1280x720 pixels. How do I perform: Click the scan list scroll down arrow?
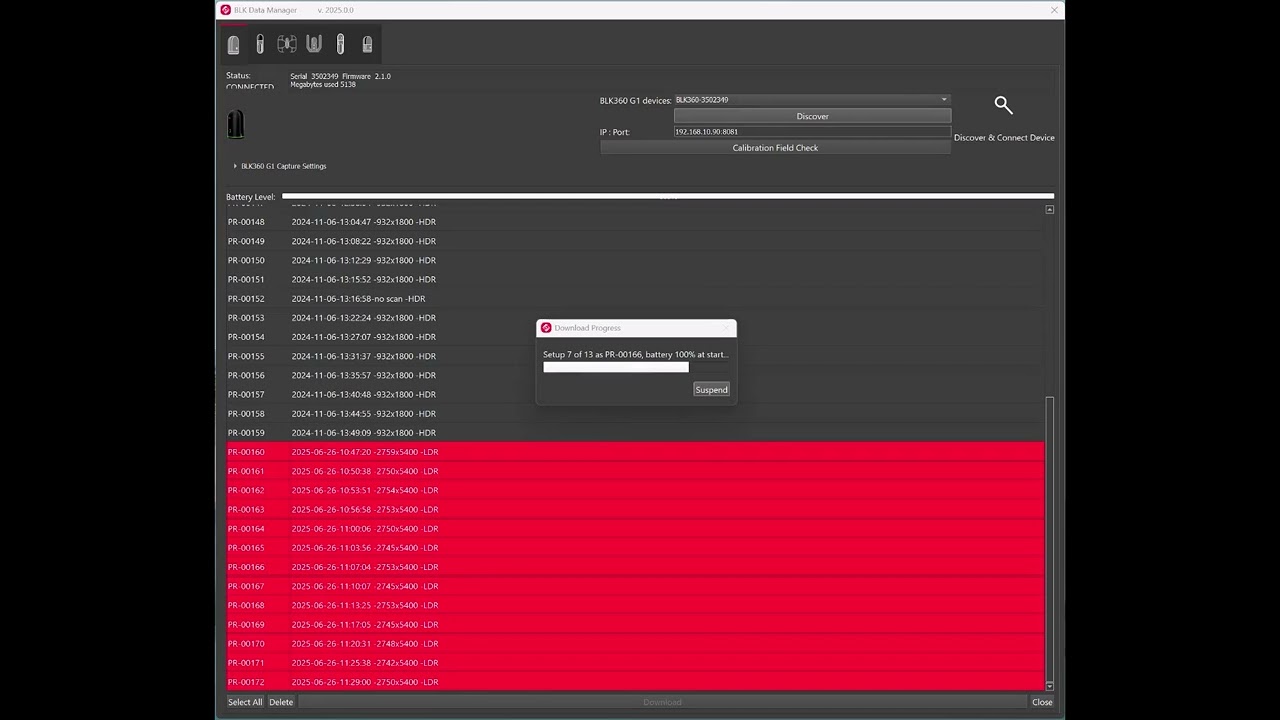tap(1049, 686)
